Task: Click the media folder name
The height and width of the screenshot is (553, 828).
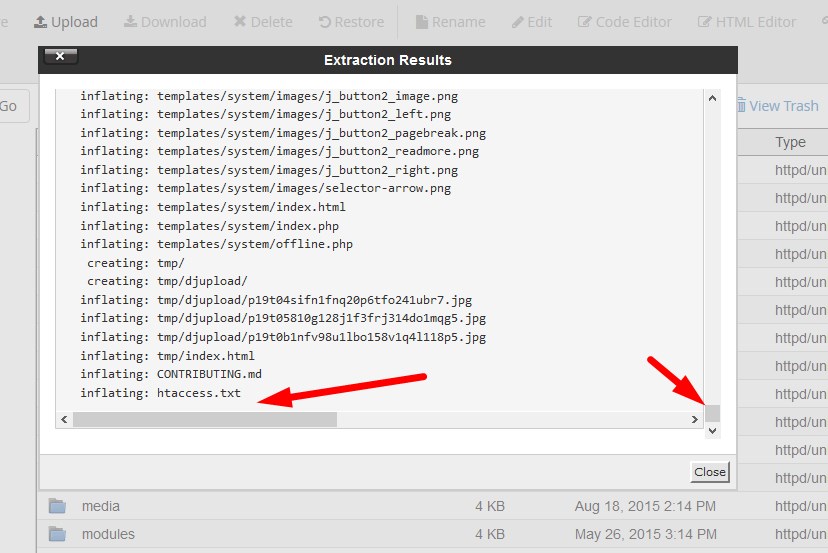Action: (101, 506)
